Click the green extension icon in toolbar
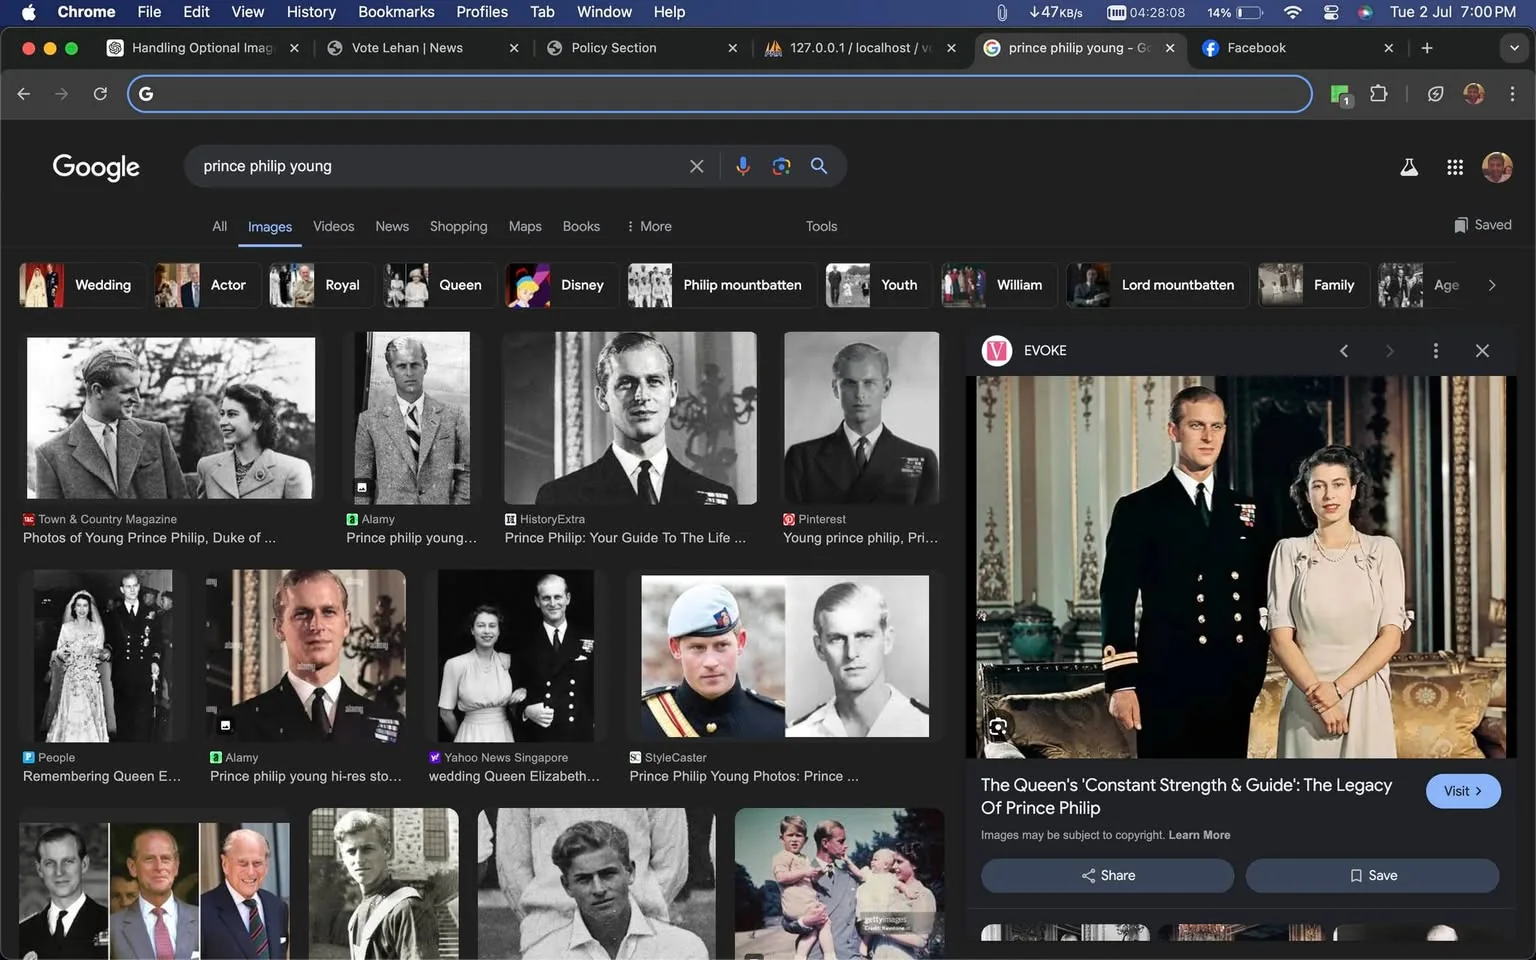Screen dimensions: 1536x960 tap(1340, 95)
